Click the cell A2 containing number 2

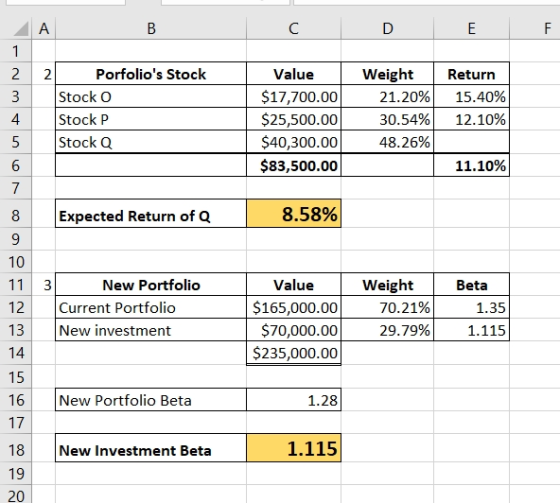click(44, 74)
